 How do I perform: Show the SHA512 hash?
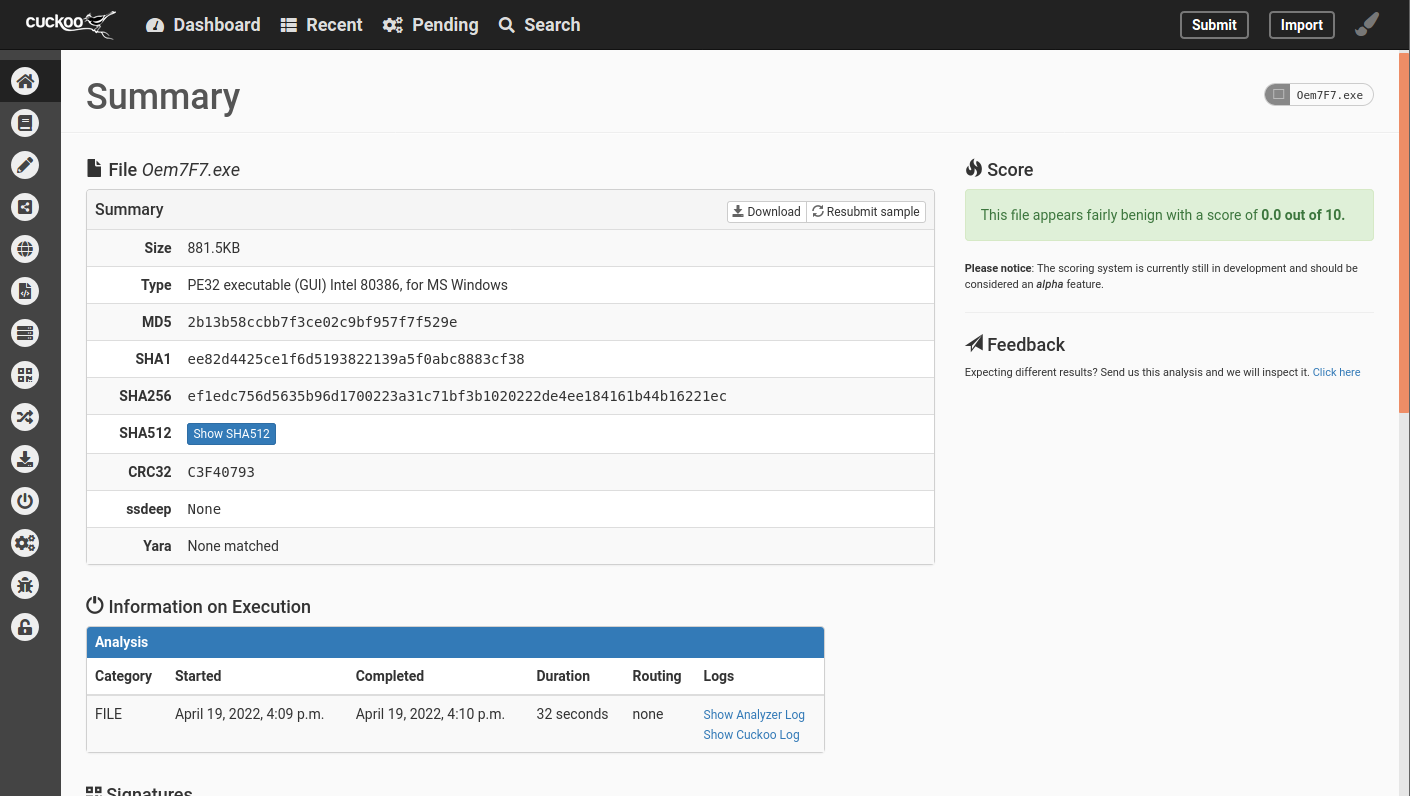click(231, 434)
